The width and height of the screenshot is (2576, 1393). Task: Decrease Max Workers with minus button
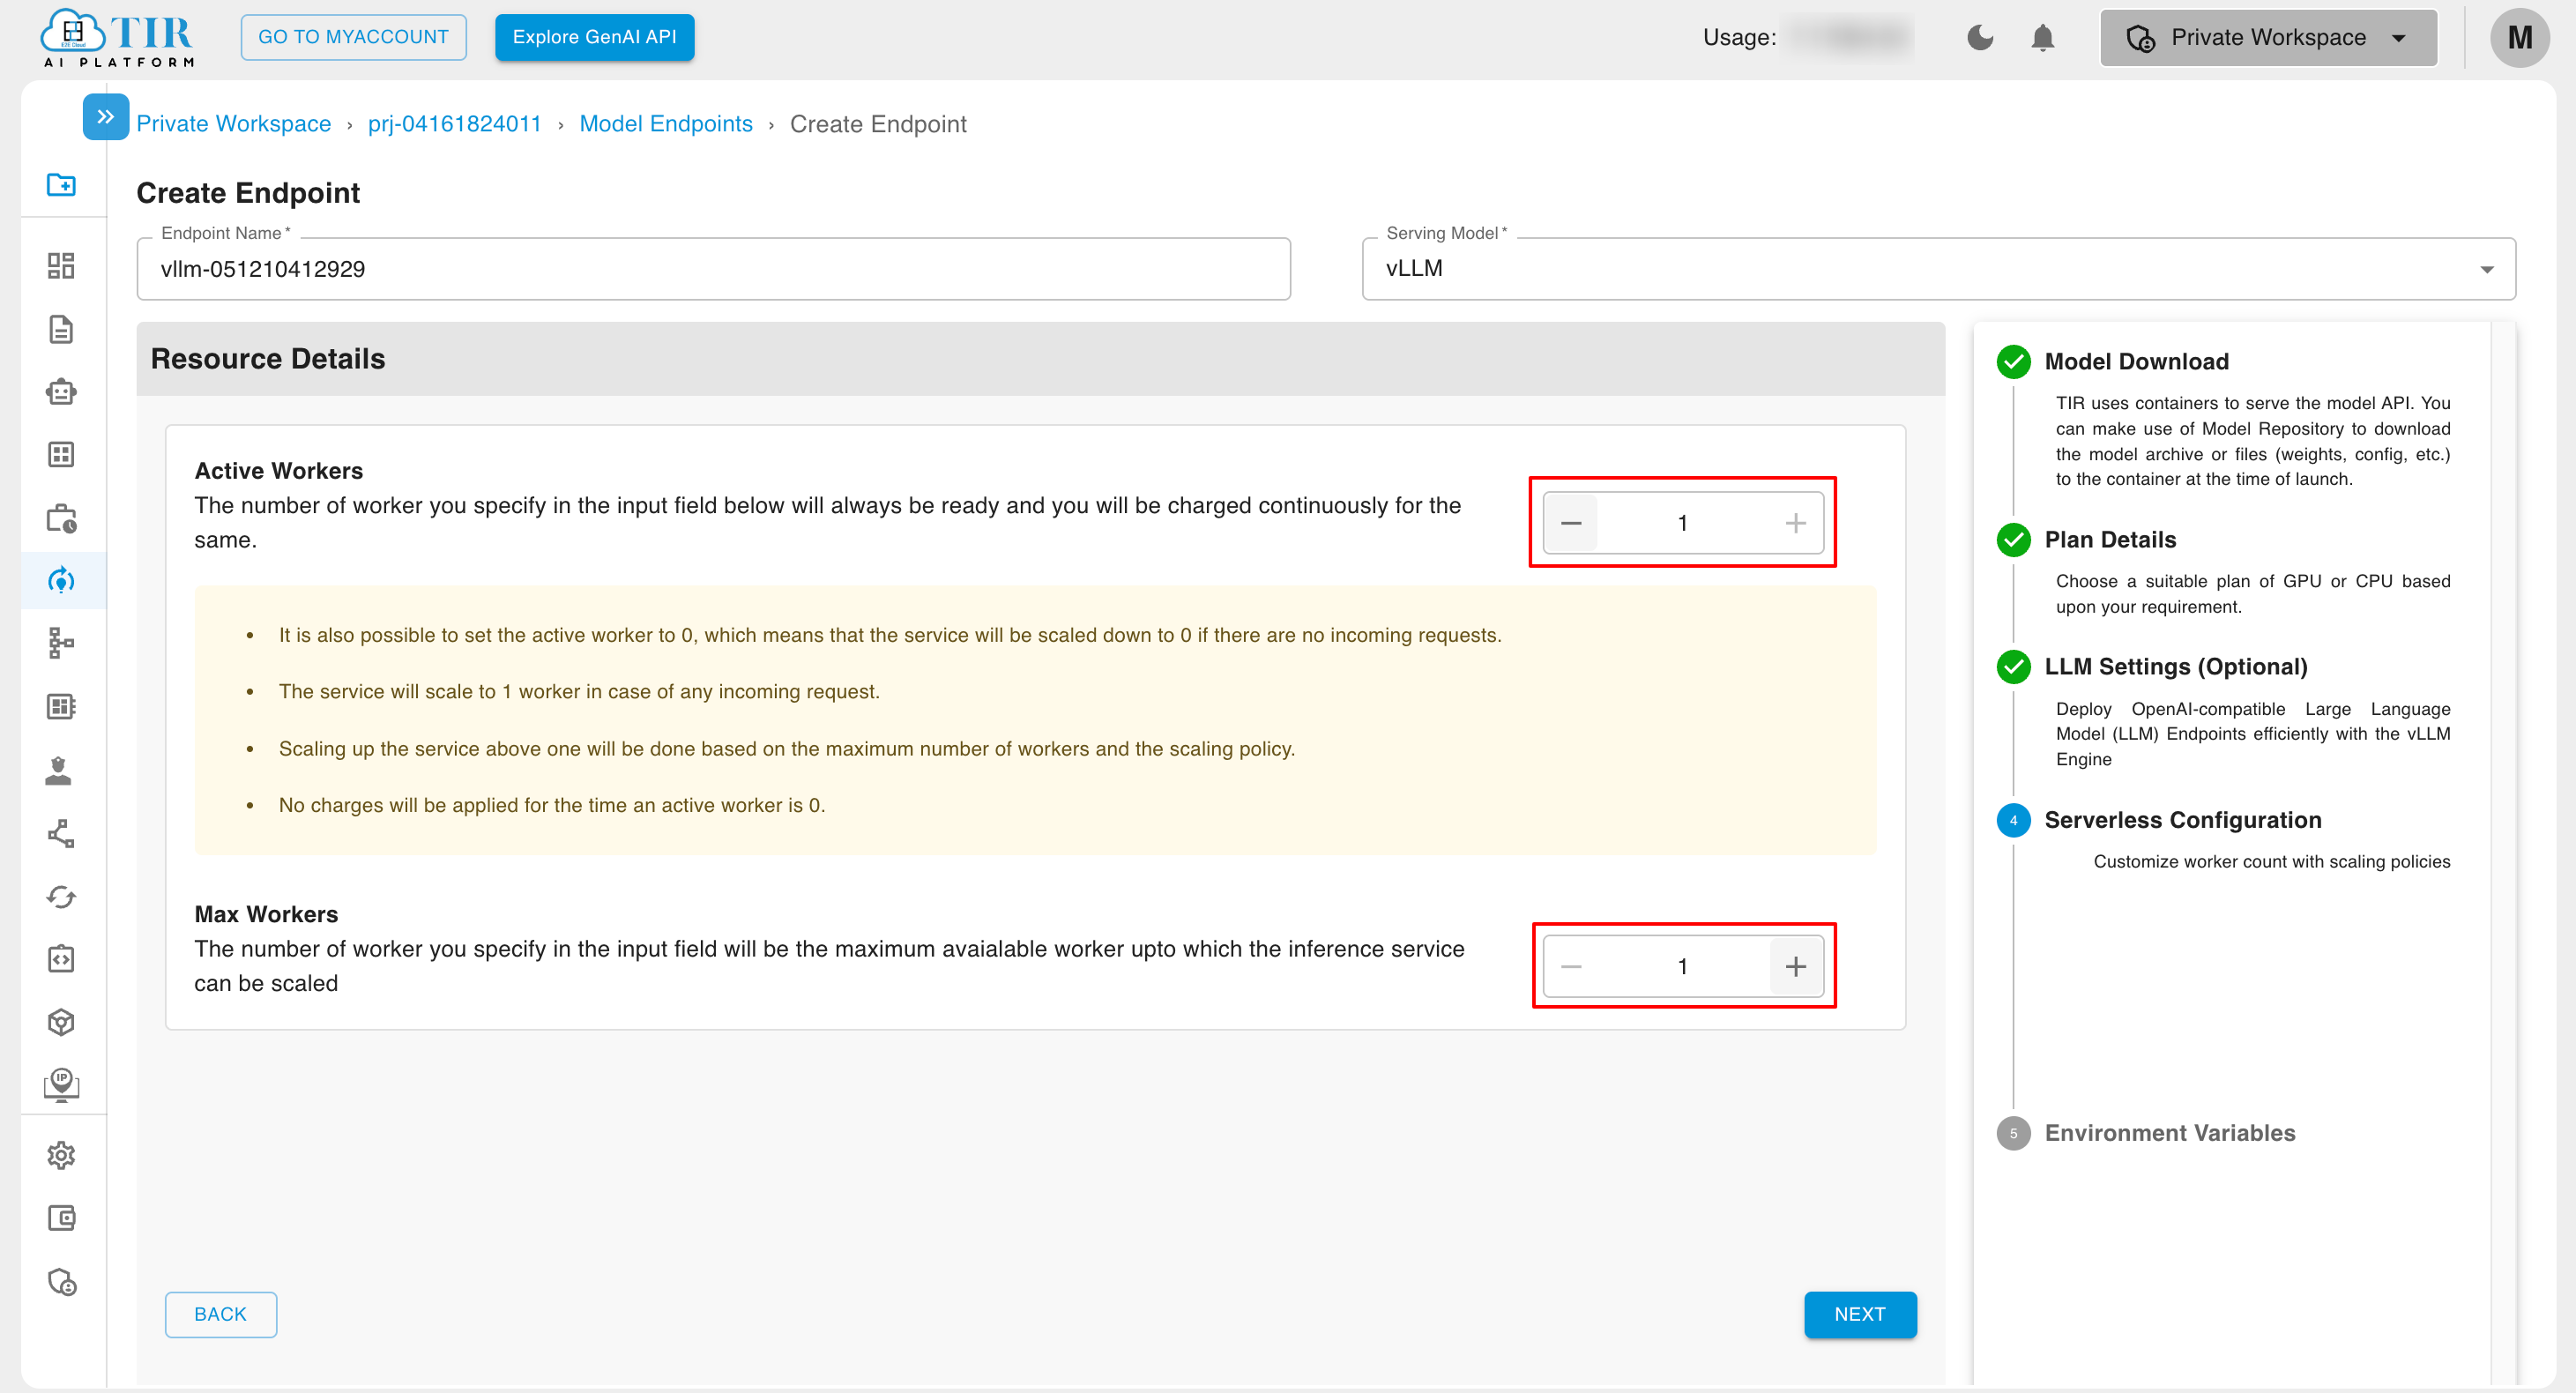click(1570, 966)
